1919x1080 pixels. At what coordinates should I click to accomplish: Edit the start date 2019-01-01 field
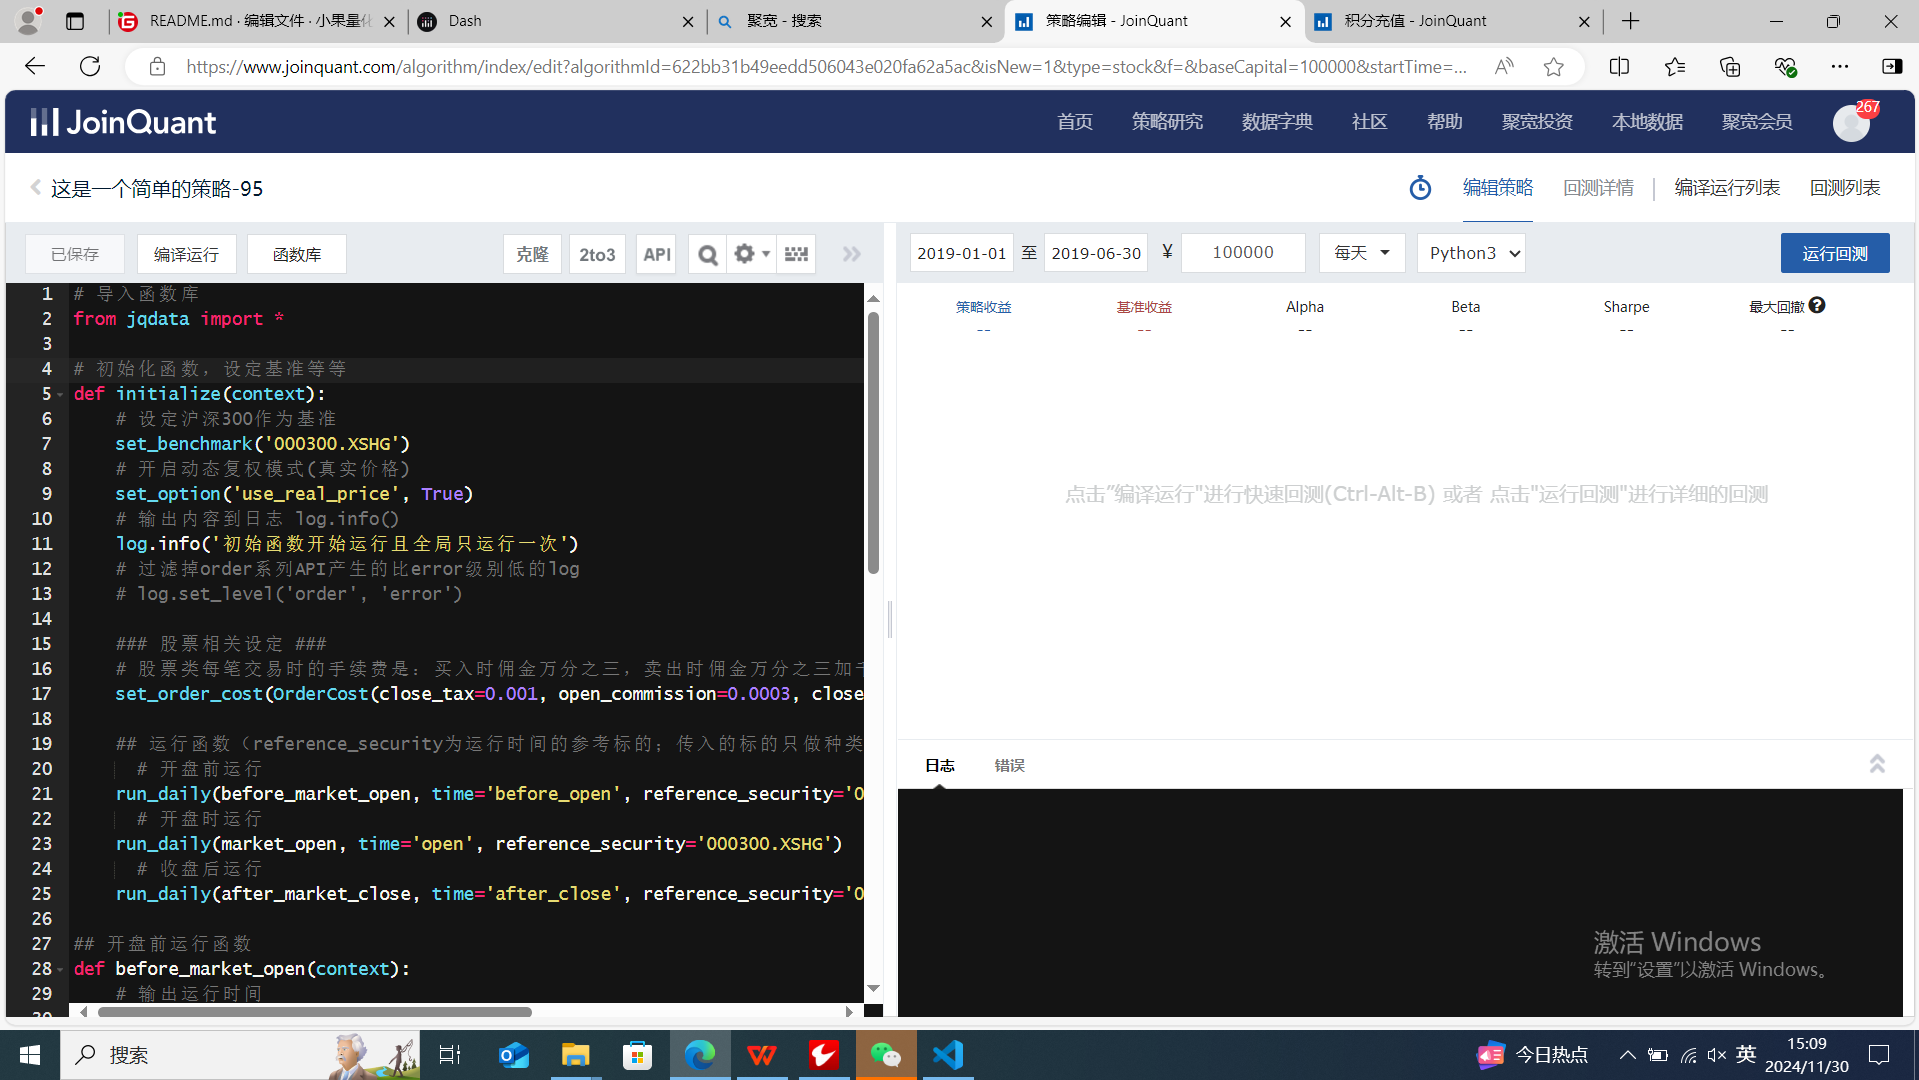click(x=961, y=253)
